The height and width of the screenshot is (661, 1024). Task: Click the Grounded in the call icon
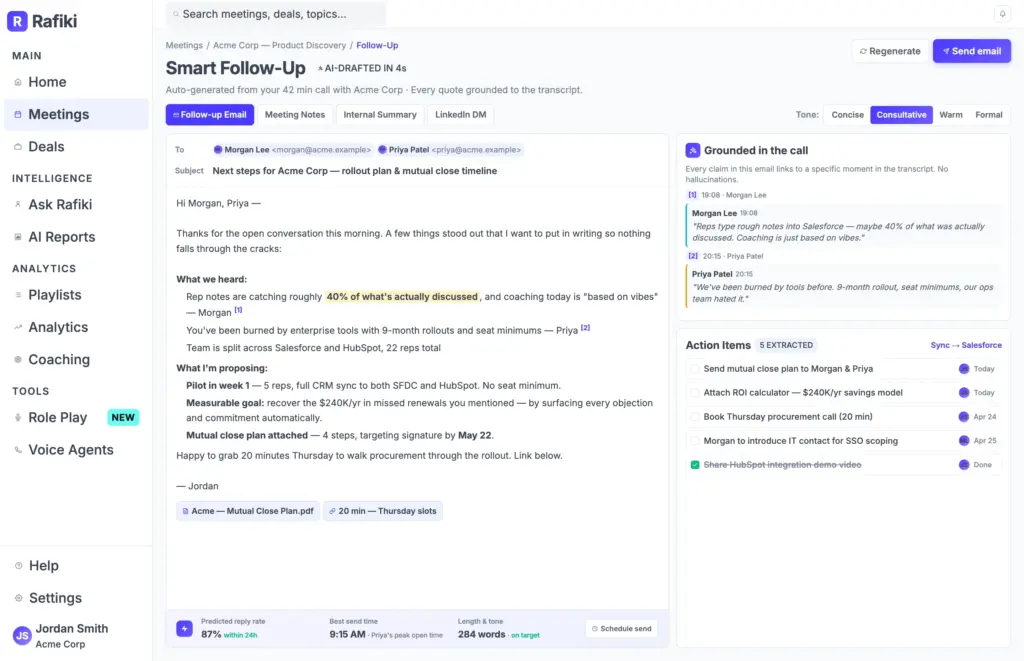692,150
